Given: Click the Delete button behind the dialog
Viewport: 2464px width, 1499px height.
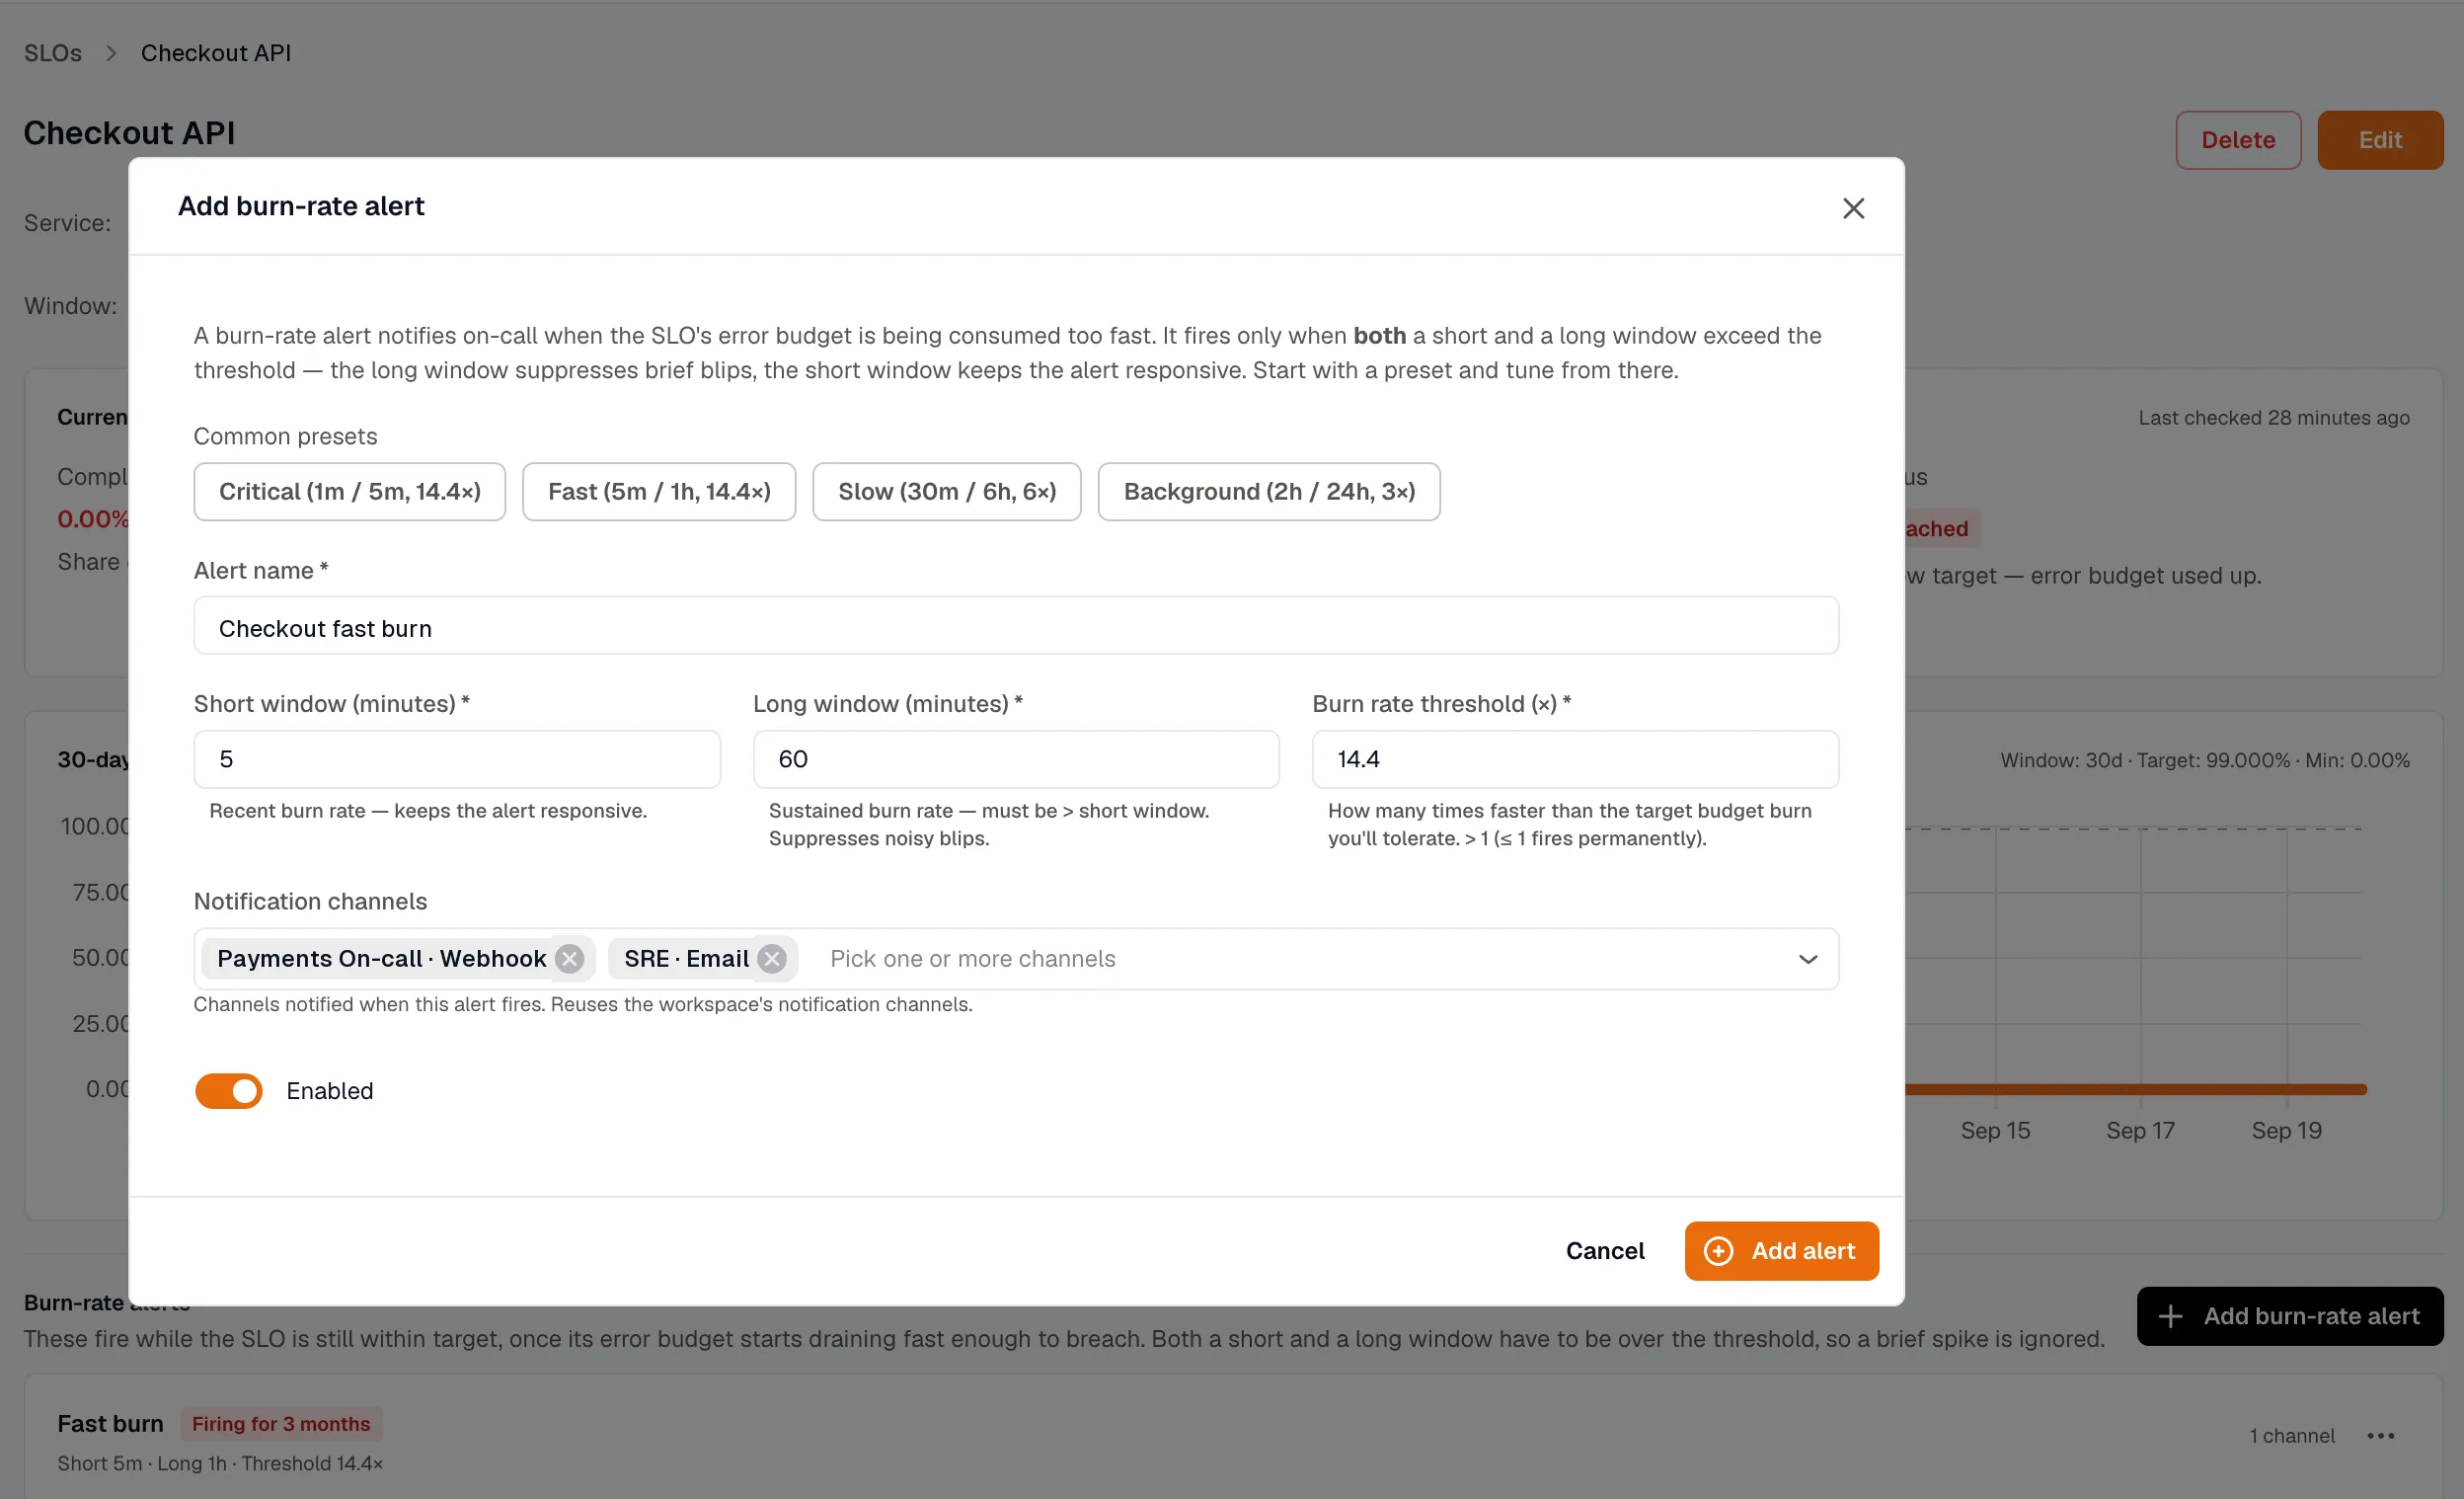Looking at the screenshot, I should tap(2238, 140).
